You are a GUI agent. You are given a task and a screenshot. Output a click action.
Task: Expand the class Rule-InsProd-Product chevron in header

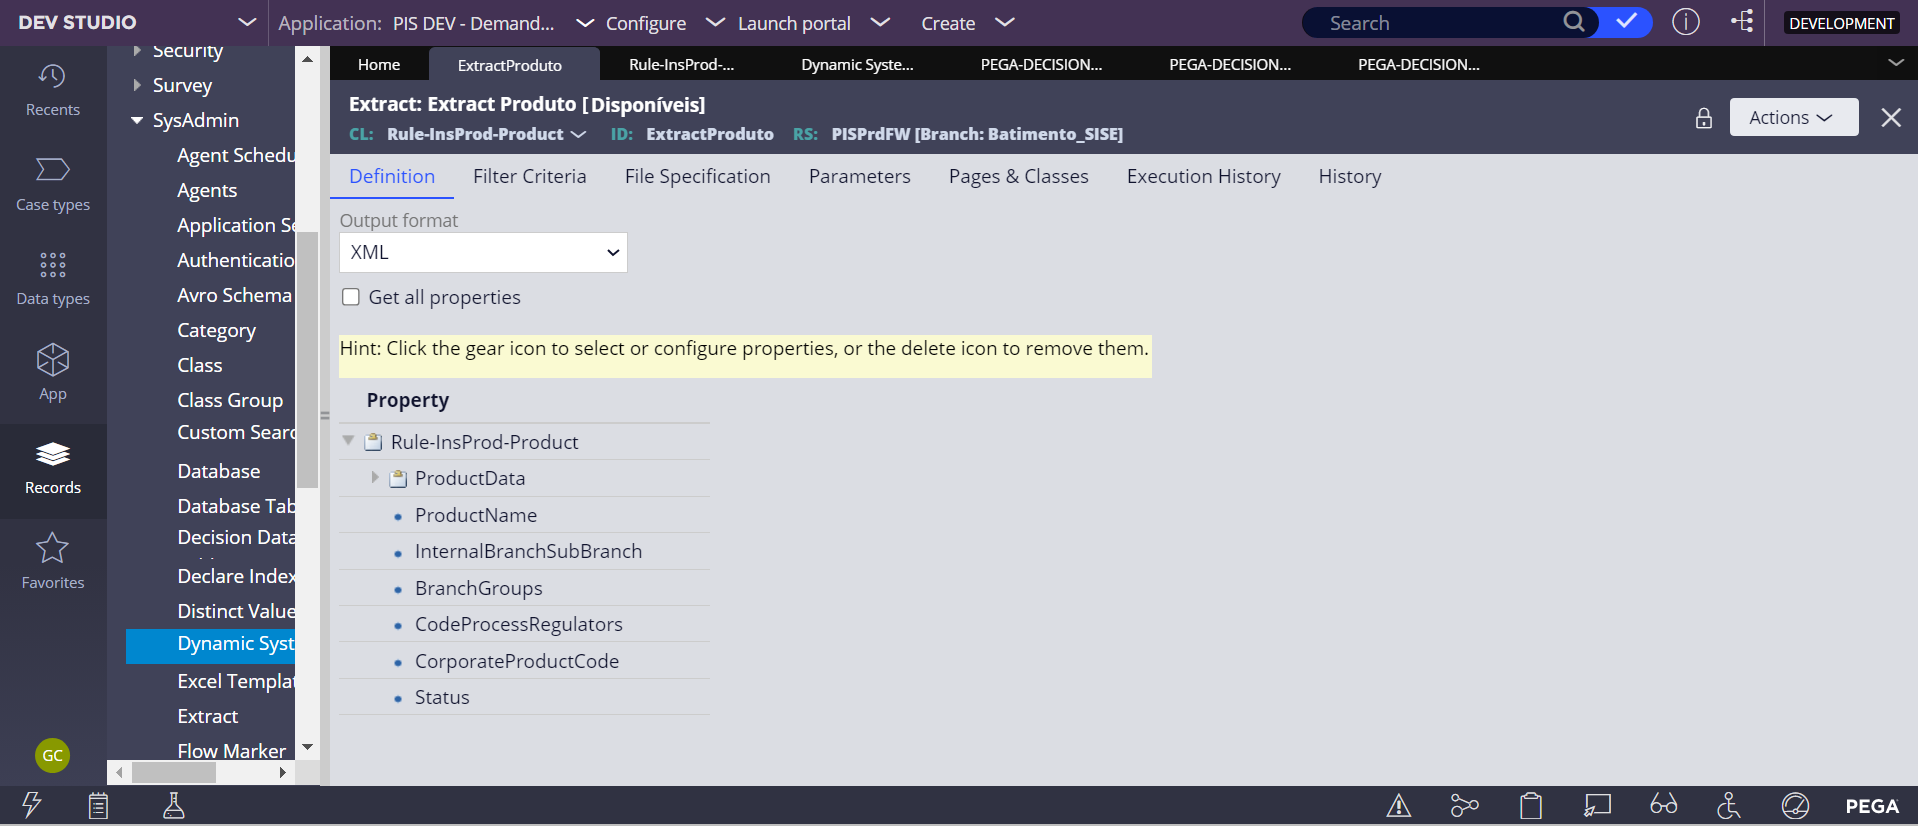coord(578,134)
